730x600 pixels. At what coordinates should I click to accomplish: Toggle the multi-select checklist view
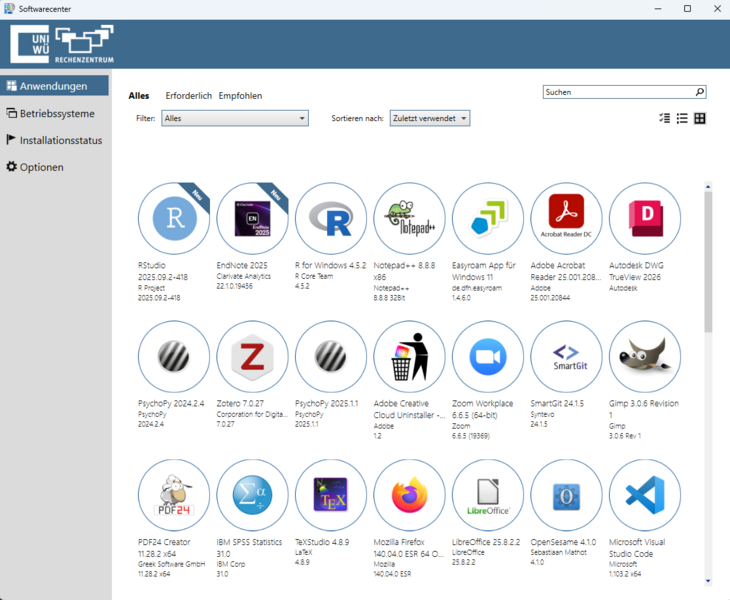point(664,118)
